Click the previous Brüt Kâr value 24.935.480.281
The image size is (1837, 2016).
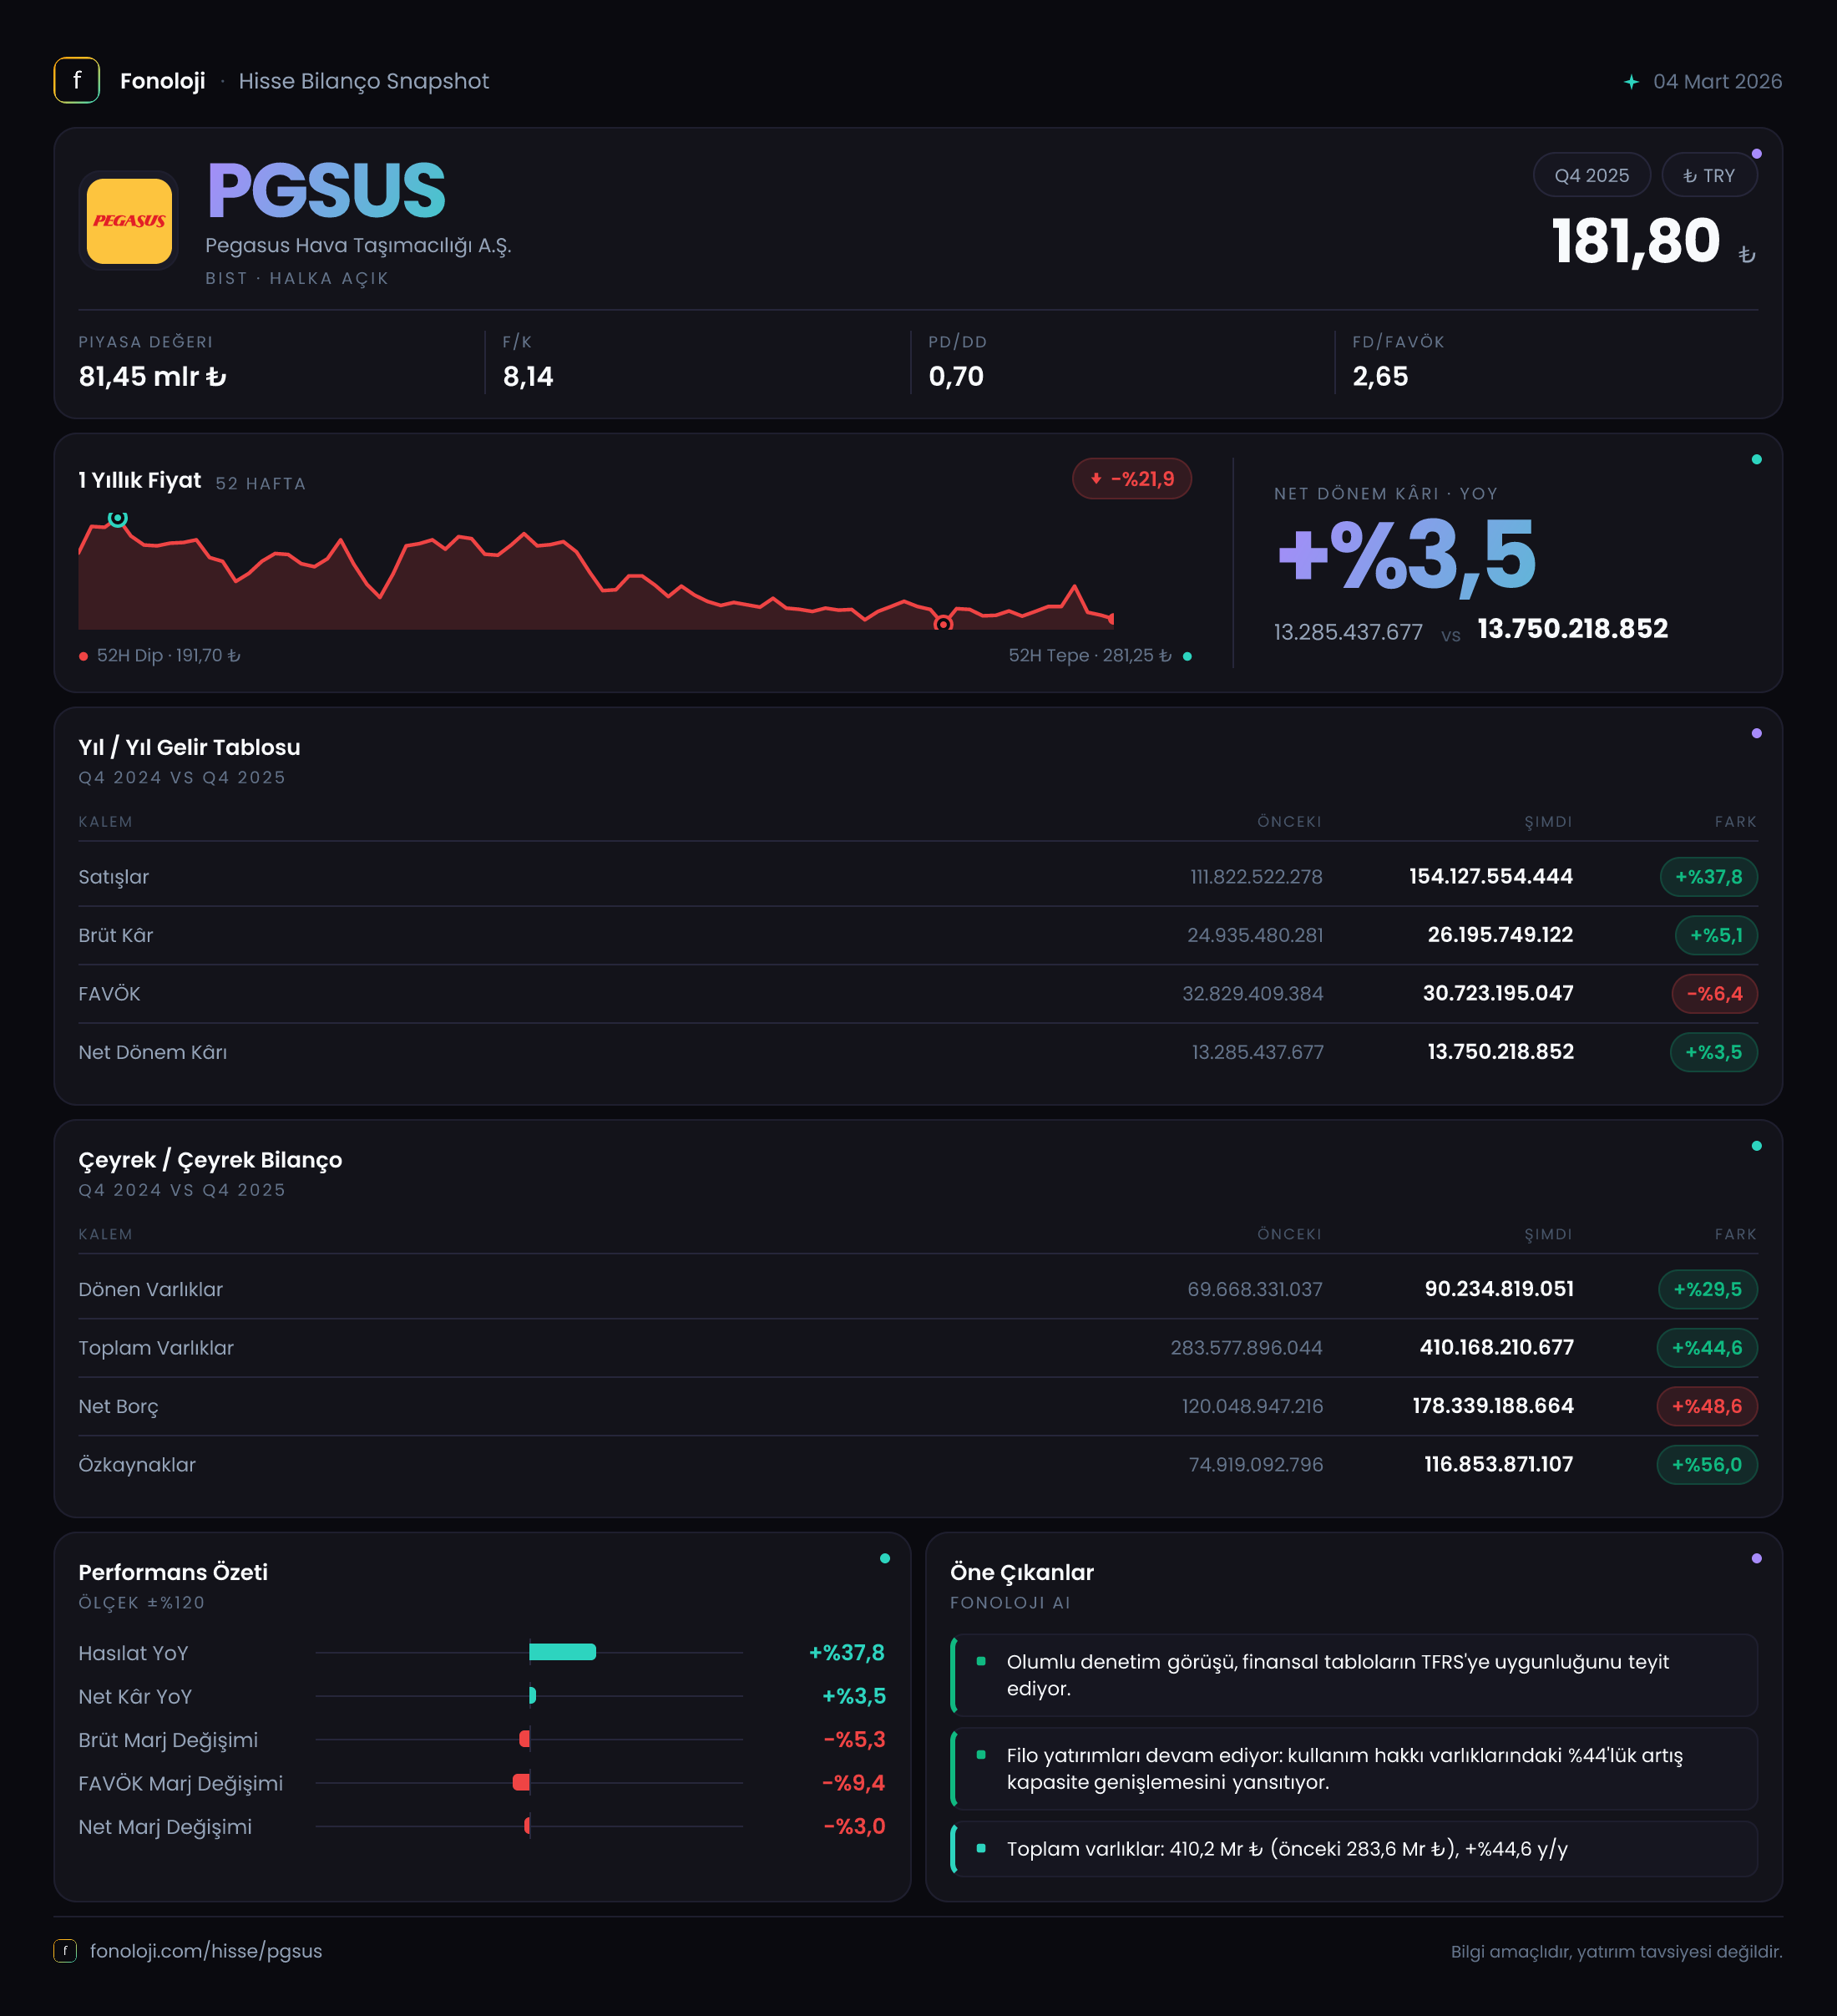(1255, 935)
